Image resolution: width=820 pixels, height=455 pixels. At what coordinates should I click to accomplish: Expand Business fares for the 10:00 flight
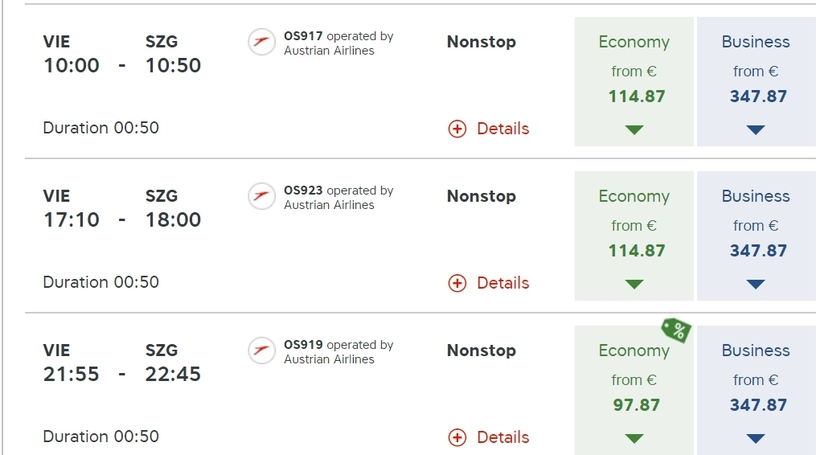[756, 130]
